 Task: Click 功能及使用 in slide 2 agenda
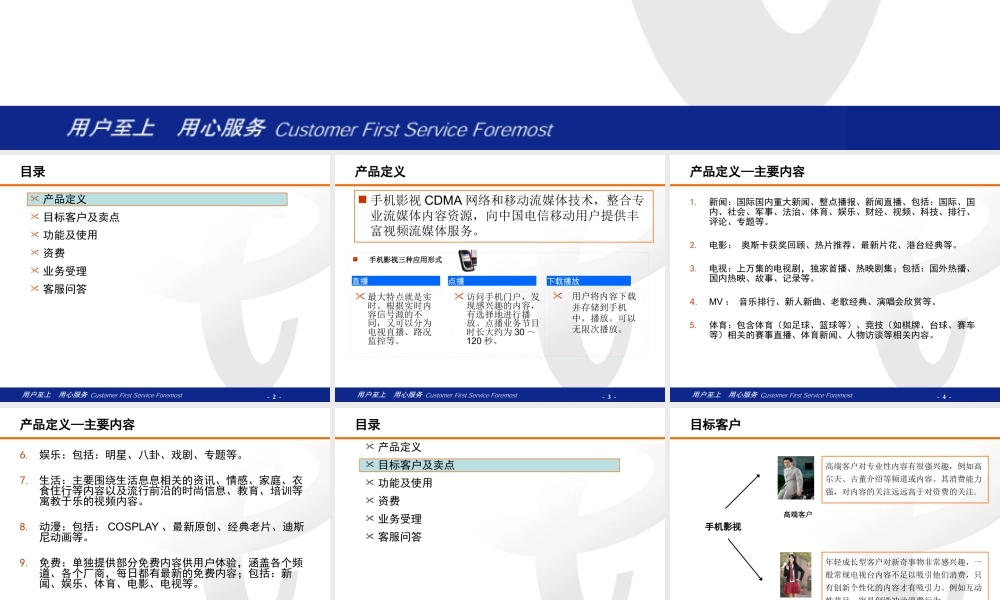(70, 235)
